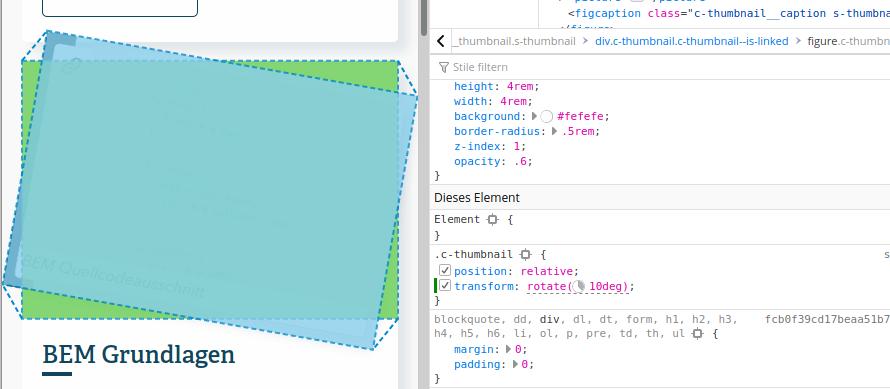This screenshot has height=389, width=890.
Task: Disable the position: relative declaration
Action: click(445, 271)
